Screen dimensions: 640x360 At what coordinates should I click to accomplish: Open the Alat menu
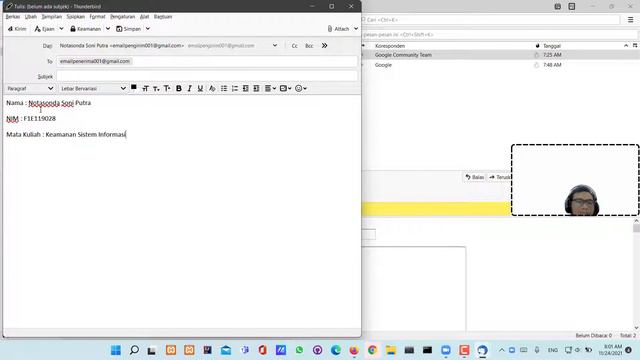[x=144, y=17]
